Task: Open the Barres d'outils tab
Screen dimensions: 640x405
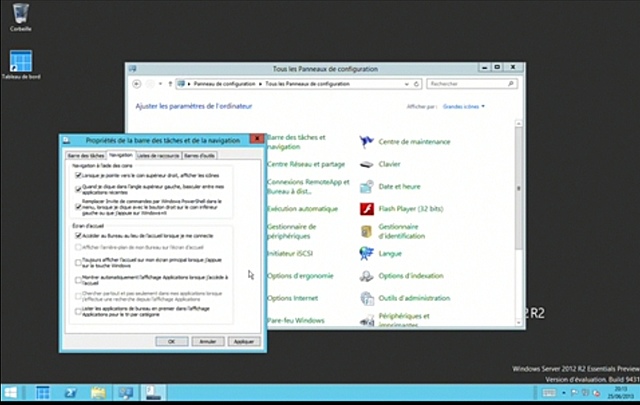Action: pyautogui.click(x=199, y=156)
